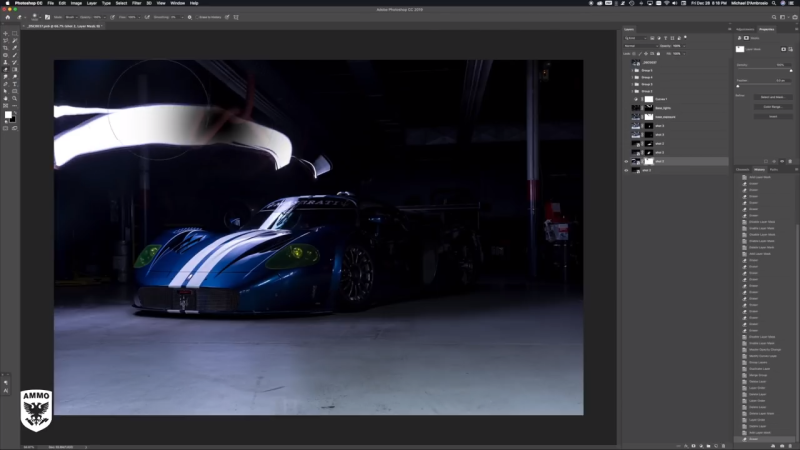Click the Home icon in the options bar
Screen dimensions: 800x450
tap(6, 17)
